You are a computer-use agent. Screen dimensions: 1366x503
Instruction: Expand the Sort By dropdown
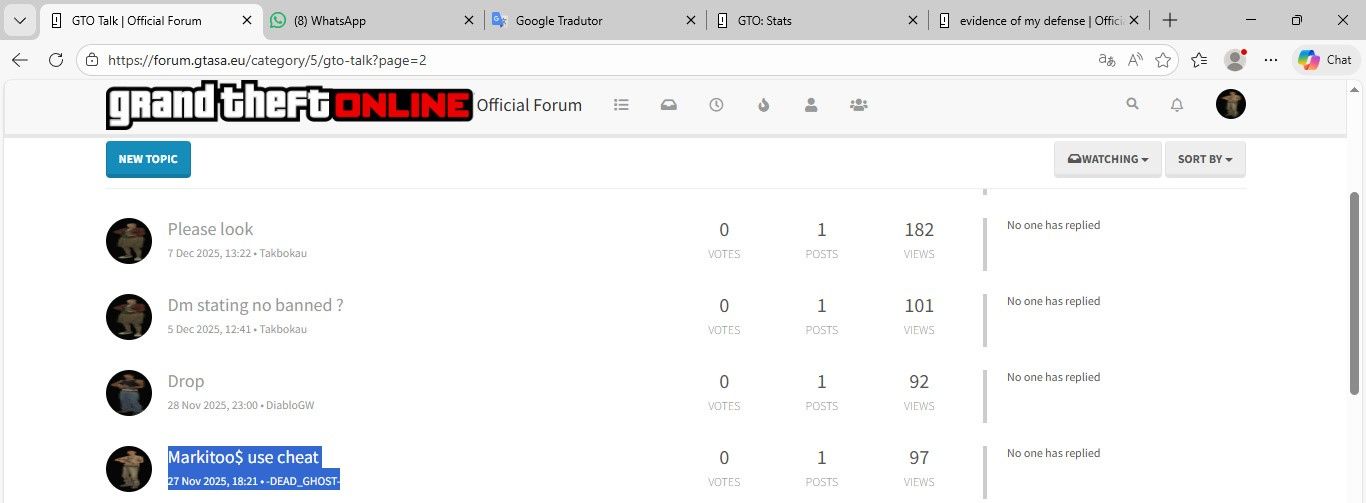1204,159
